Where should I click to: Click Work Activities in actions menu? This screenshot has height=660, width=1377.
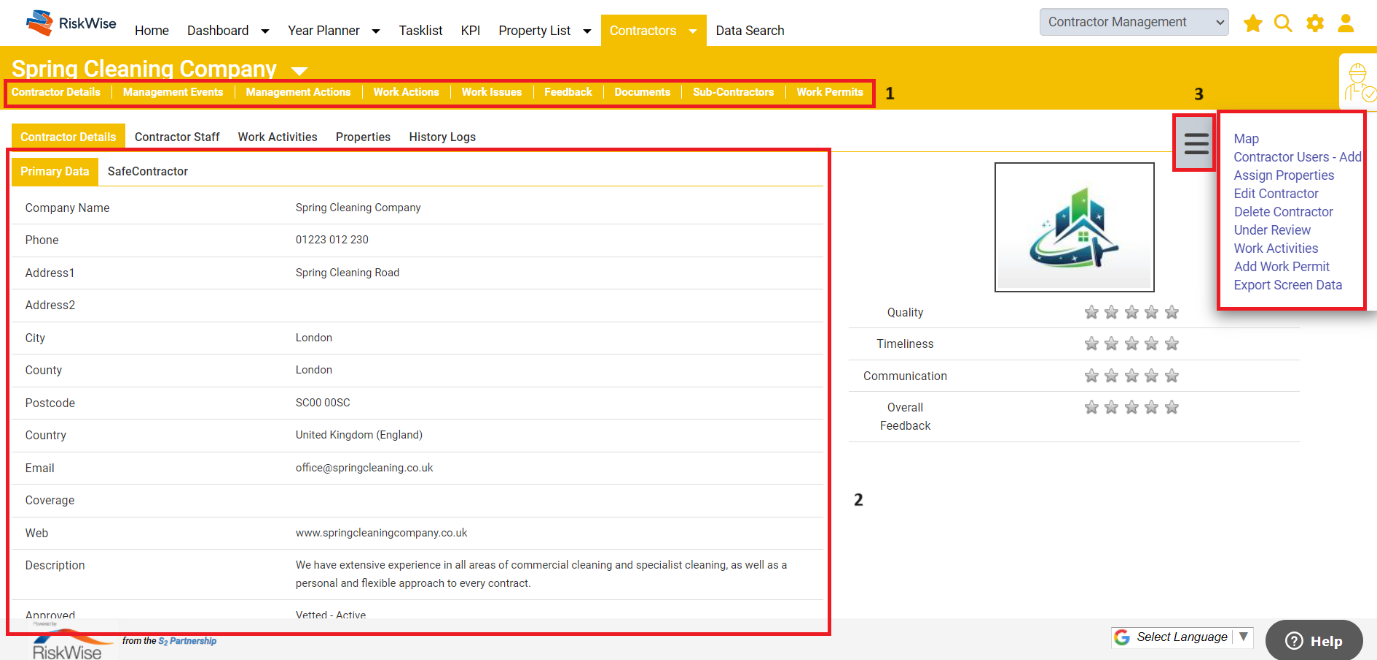tap(1276, 248)
